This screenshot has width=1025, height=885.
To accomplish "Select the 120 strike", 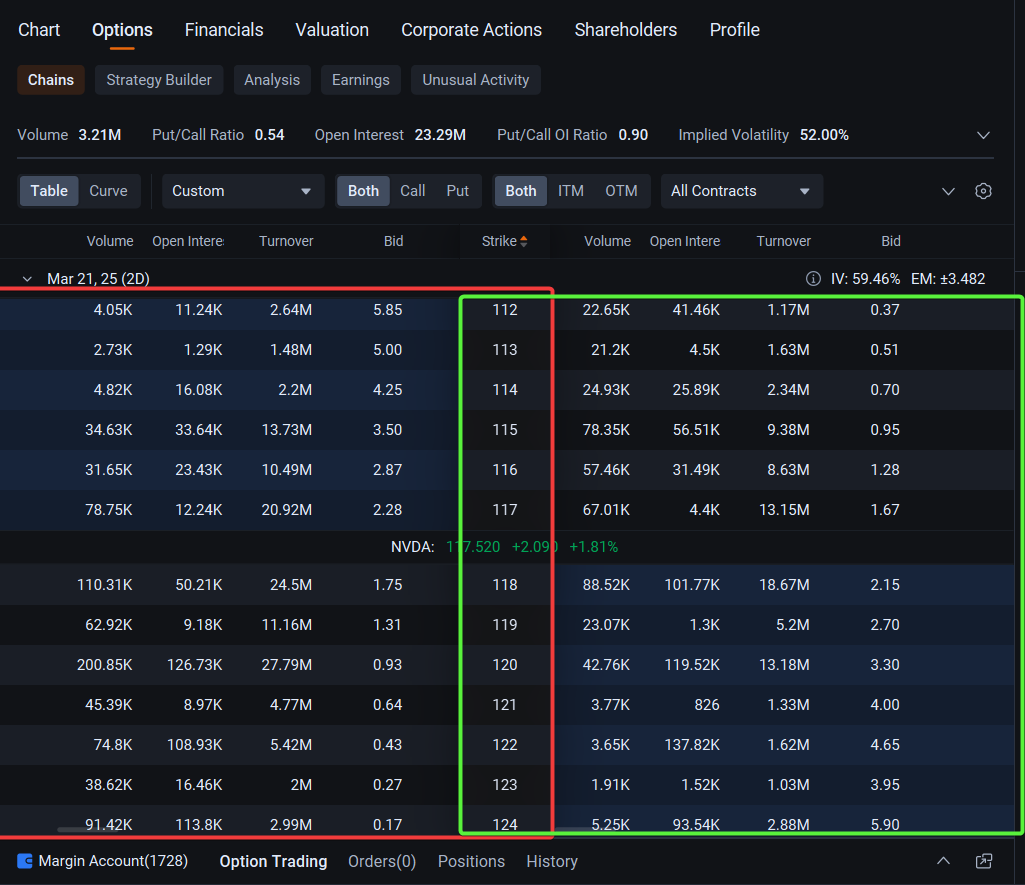I will pyautogui.click(x=505, y=665).
